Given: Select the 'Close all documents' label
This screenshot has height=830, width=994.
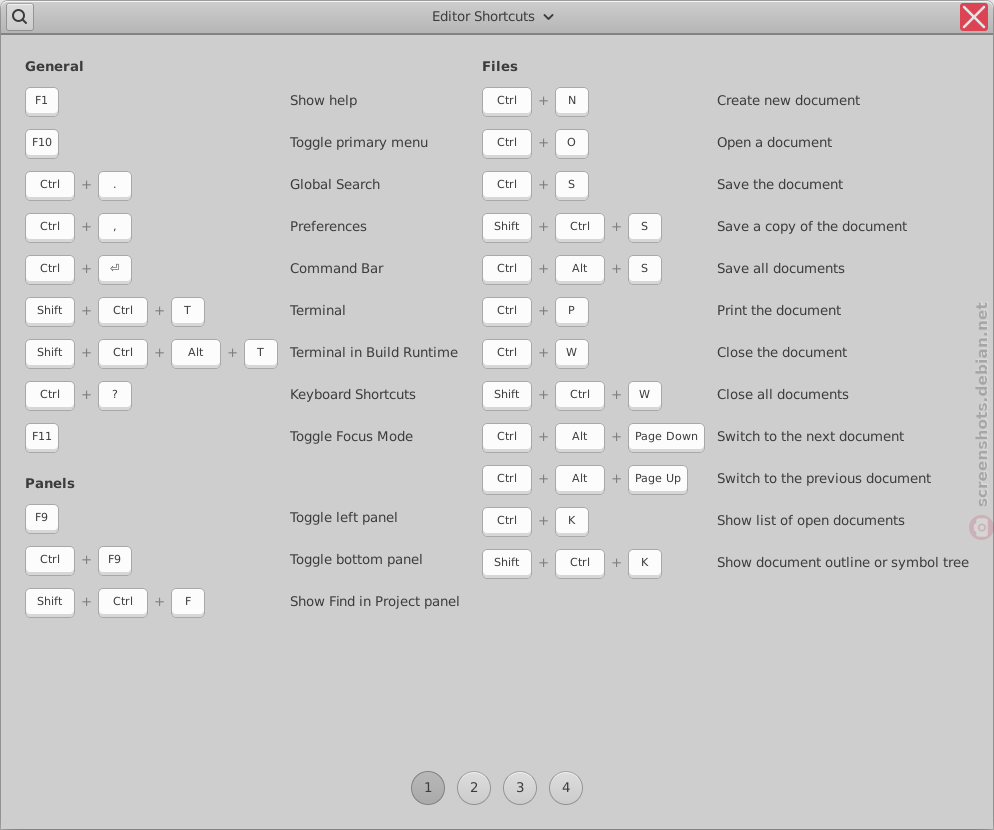Looking at the screenshot, I should (x=782, y=394).
